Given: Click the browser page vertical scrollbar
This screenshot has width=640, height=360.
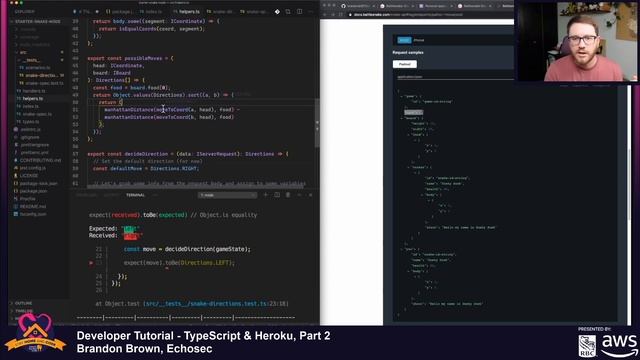Looking at the screenshot, I should (629, 184).
